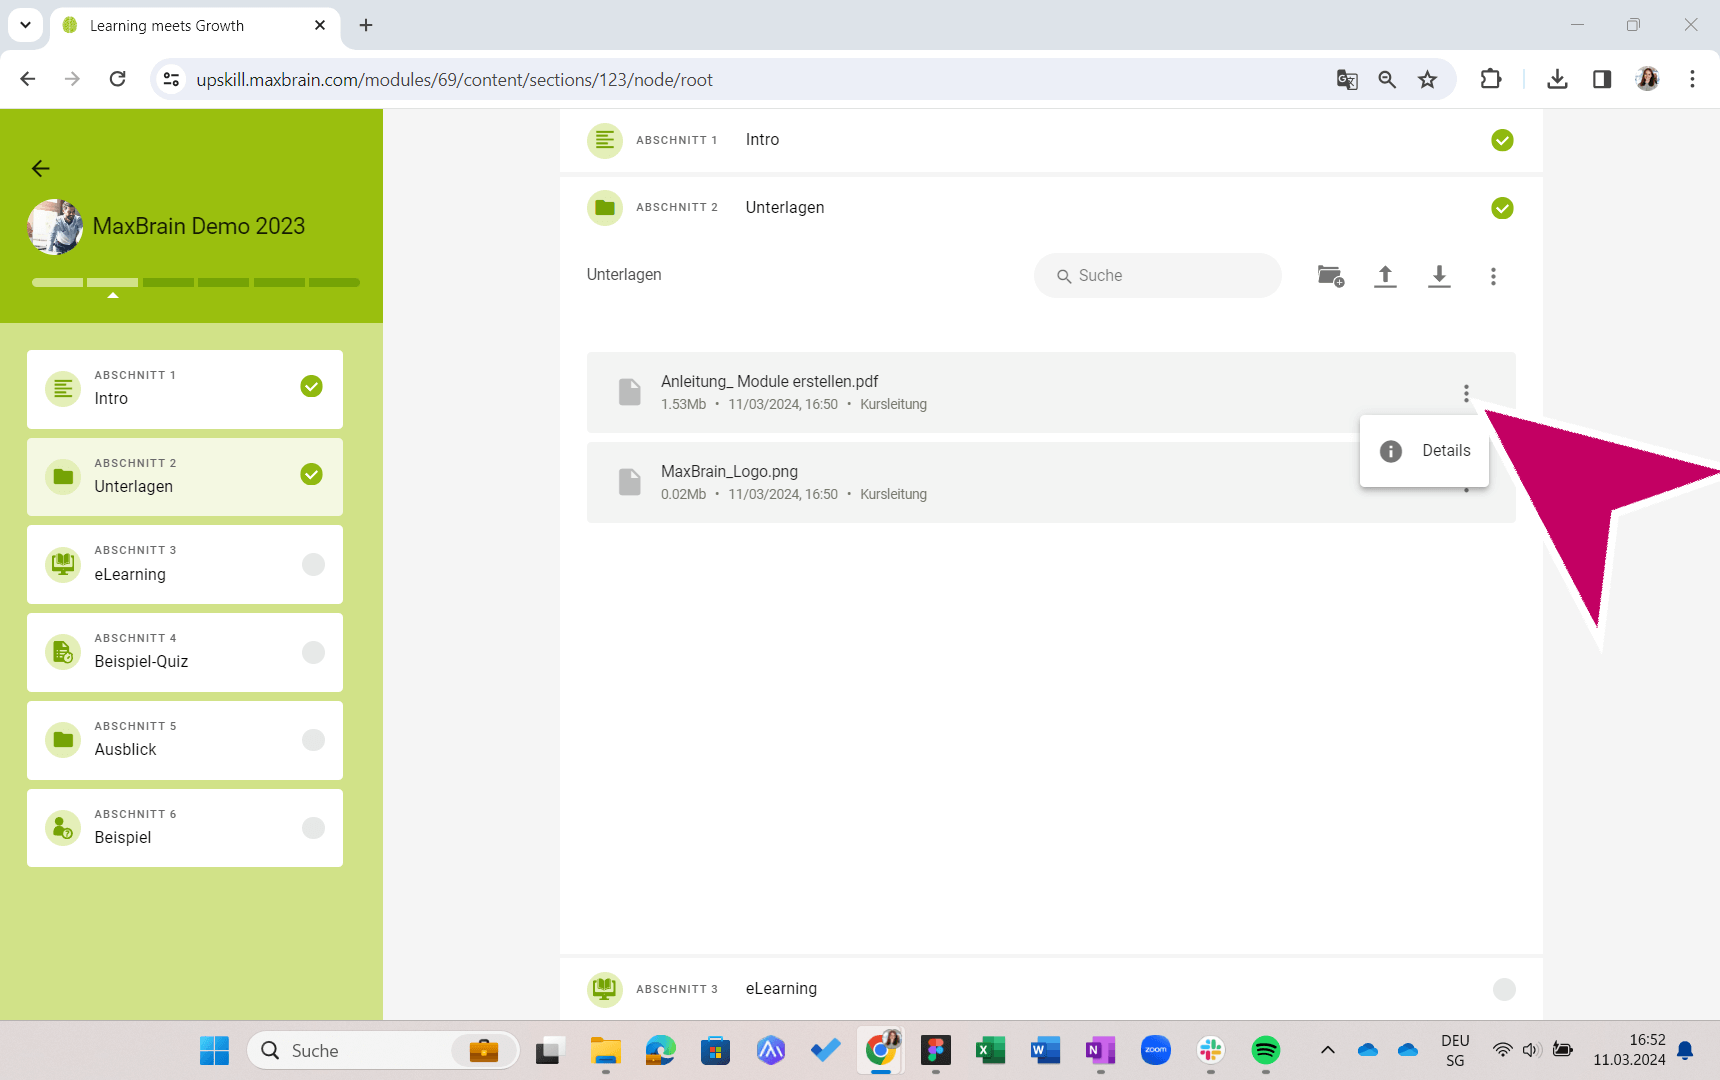This screenshot has height=1080, width=1720.
Task: Toggle completion check of sidebar Unterlagen
Action: click(312, 474)
